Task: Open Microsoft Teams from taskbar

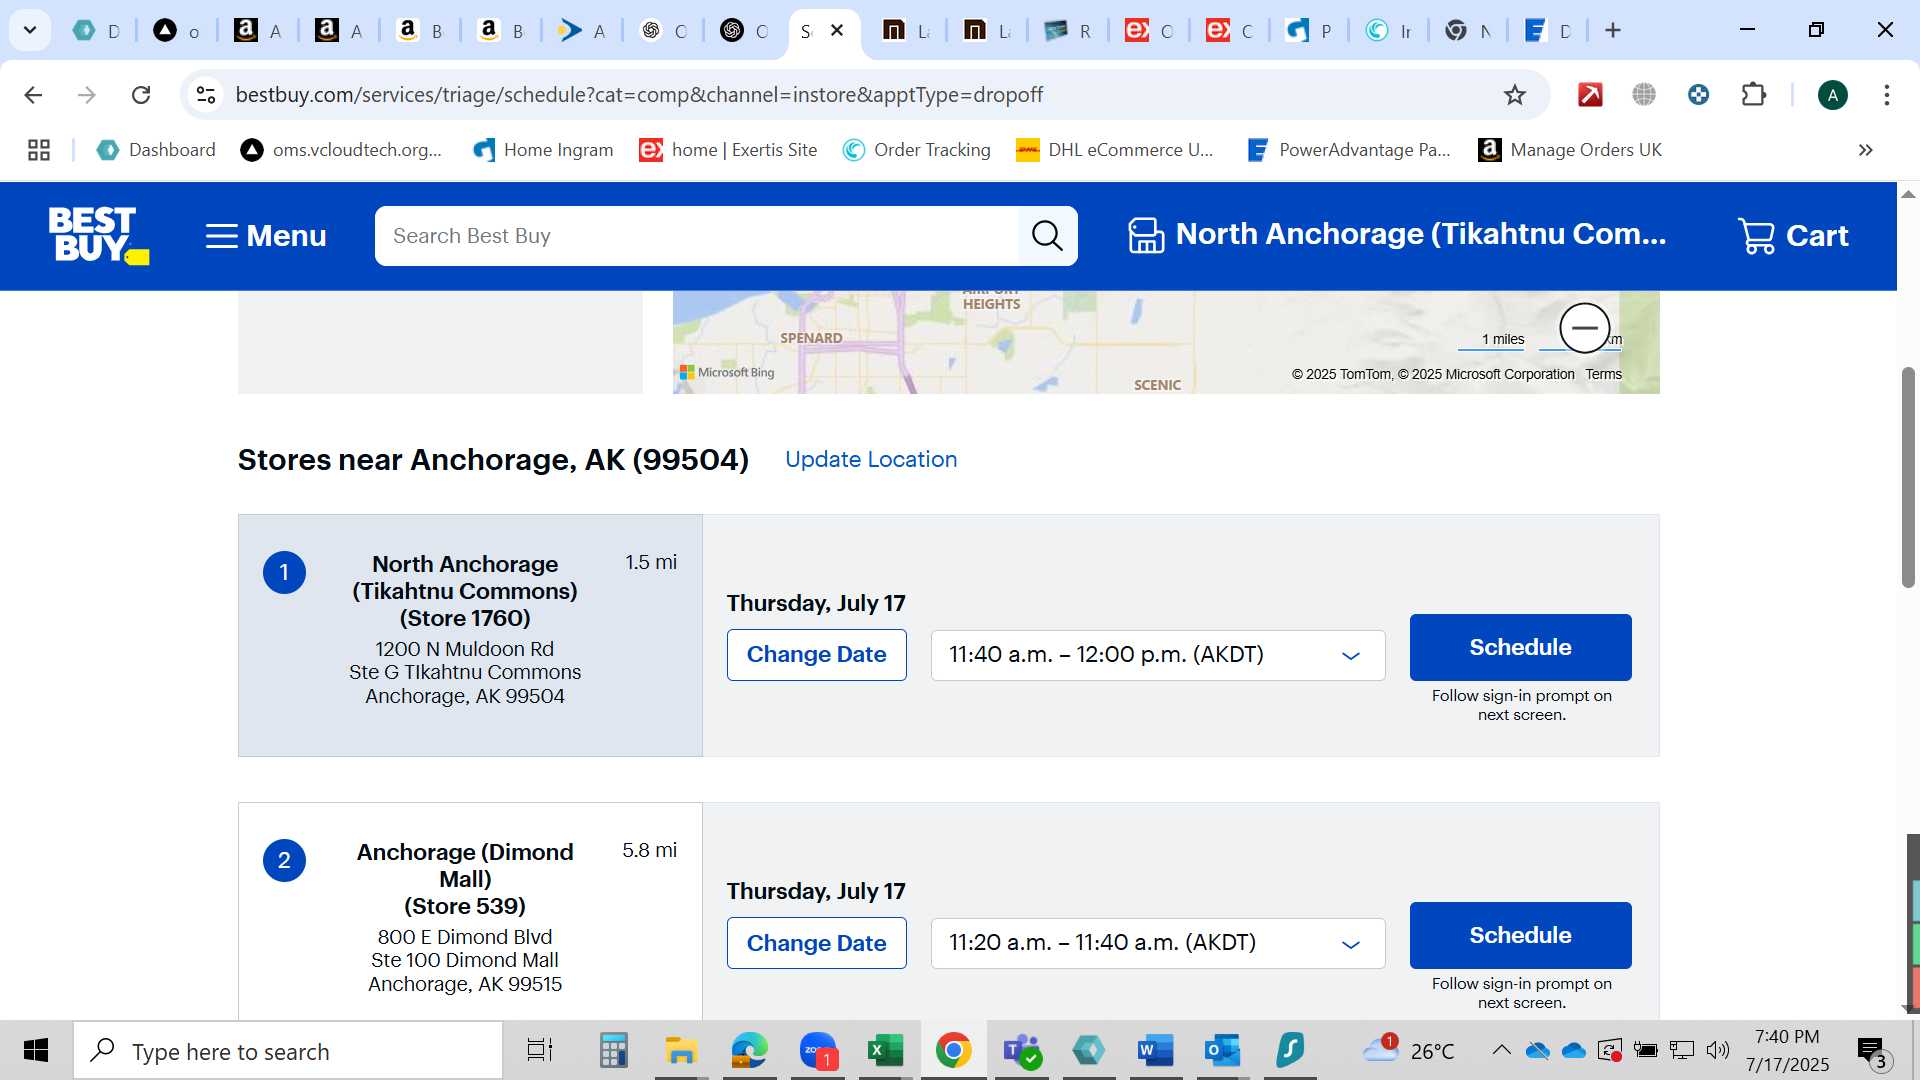Action: click(1021, 1051)
